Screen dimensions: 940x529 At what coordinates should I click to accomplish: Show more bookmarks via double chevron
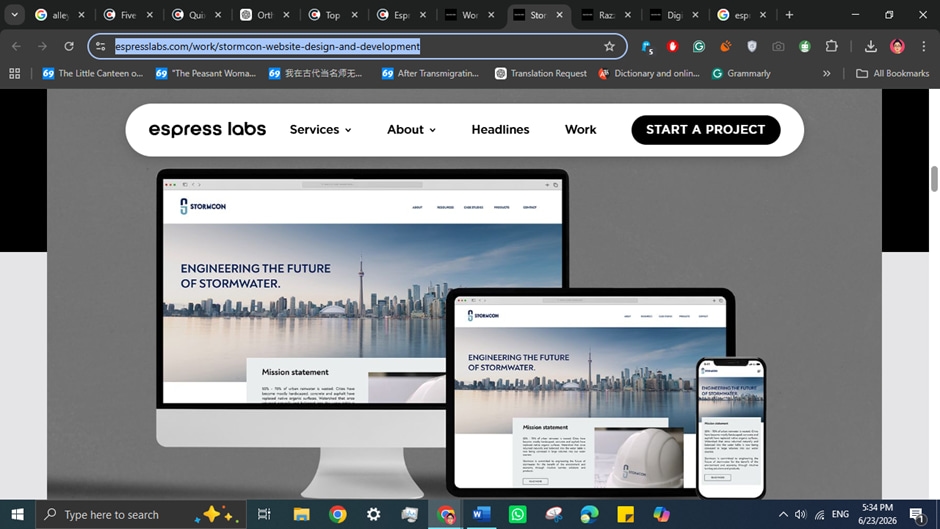(x=827, y=73)
